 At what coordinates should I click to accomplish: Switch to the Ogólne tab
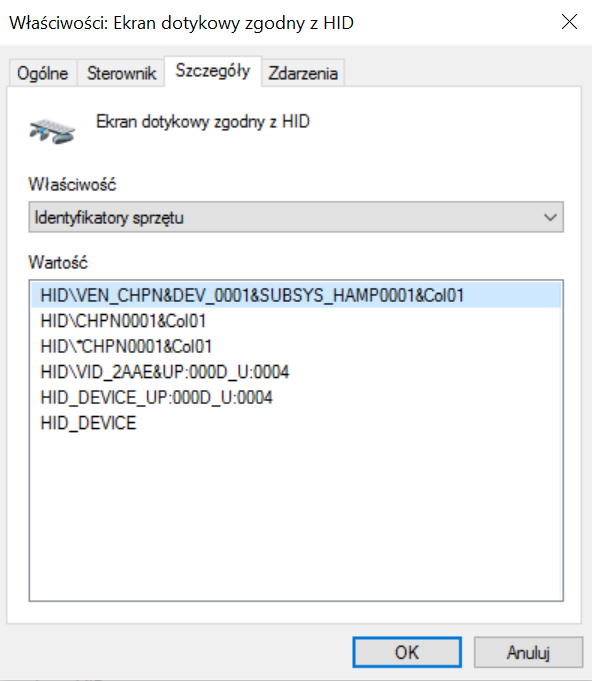click(x=43, y=73)
